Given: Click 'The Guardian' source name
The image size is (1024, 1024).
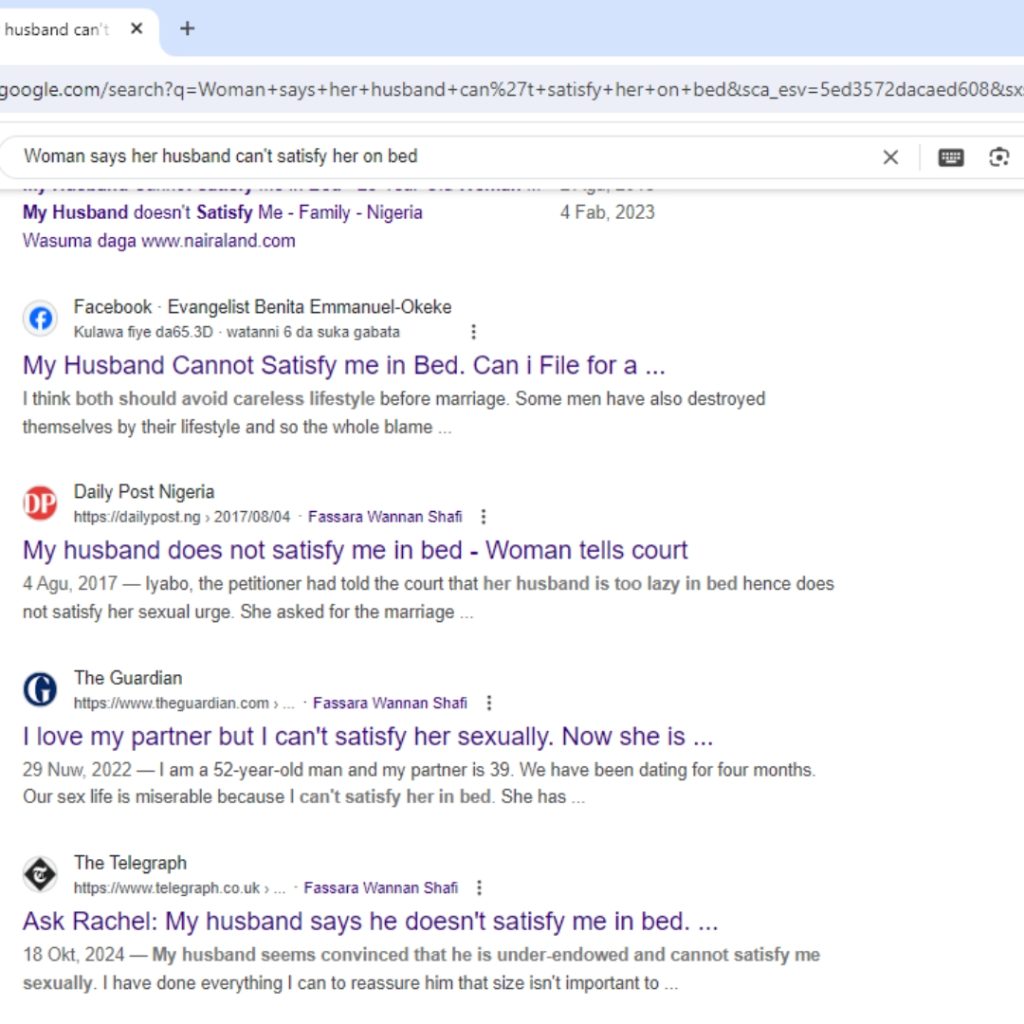Looking at the screenshot, I should tap(128, 677).
